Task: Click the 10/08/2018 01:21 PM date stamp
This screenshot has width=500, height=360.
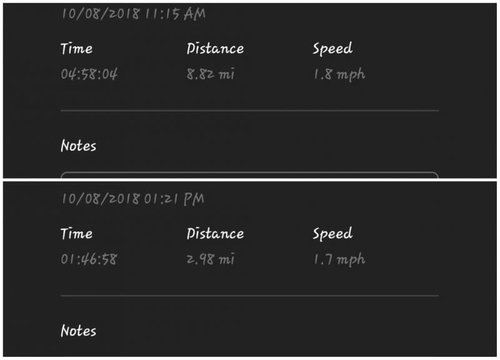Action: [133, 199]
